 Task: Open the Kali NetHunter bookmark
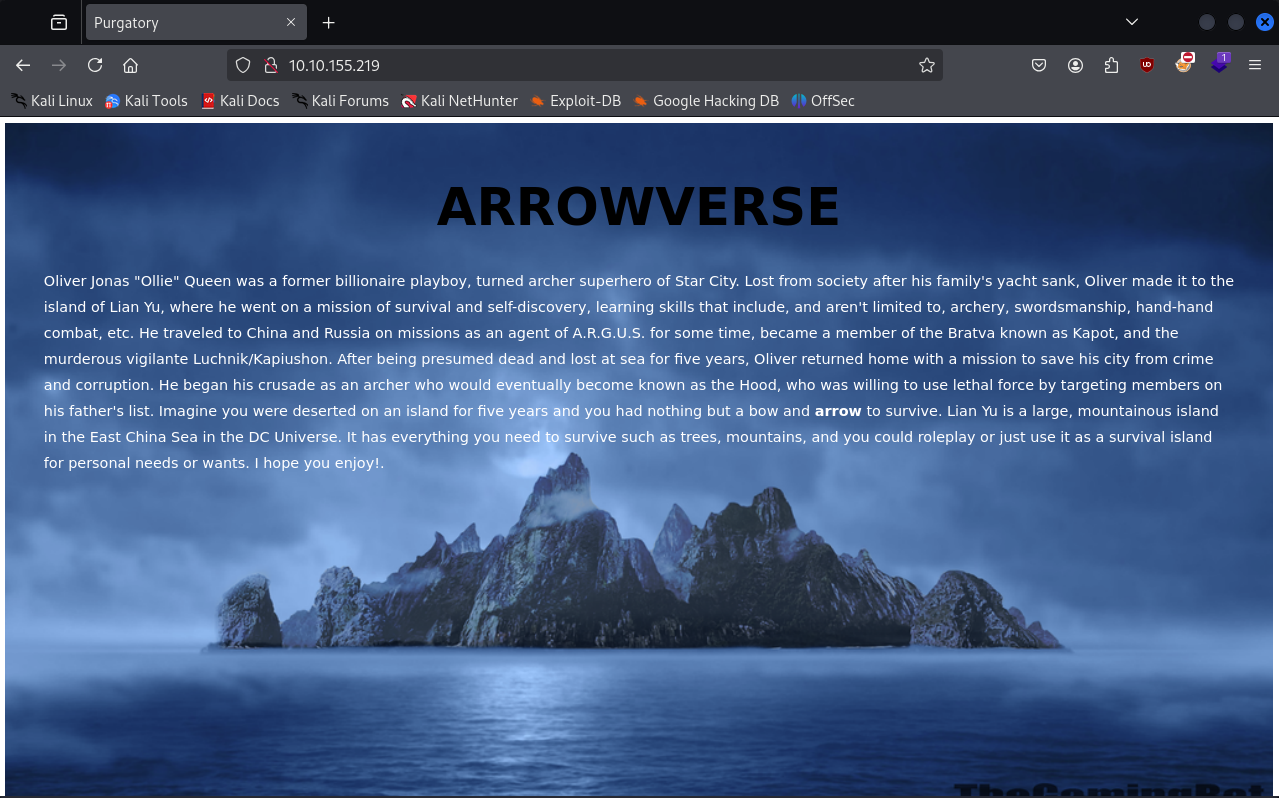pos(460,100)
